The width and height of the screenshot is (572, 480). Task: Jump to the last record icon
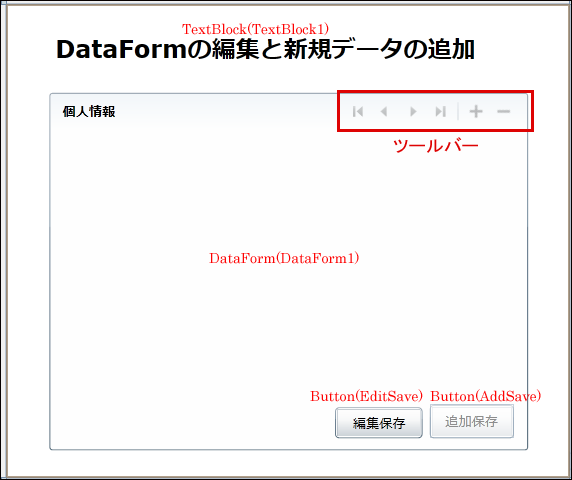441,111
